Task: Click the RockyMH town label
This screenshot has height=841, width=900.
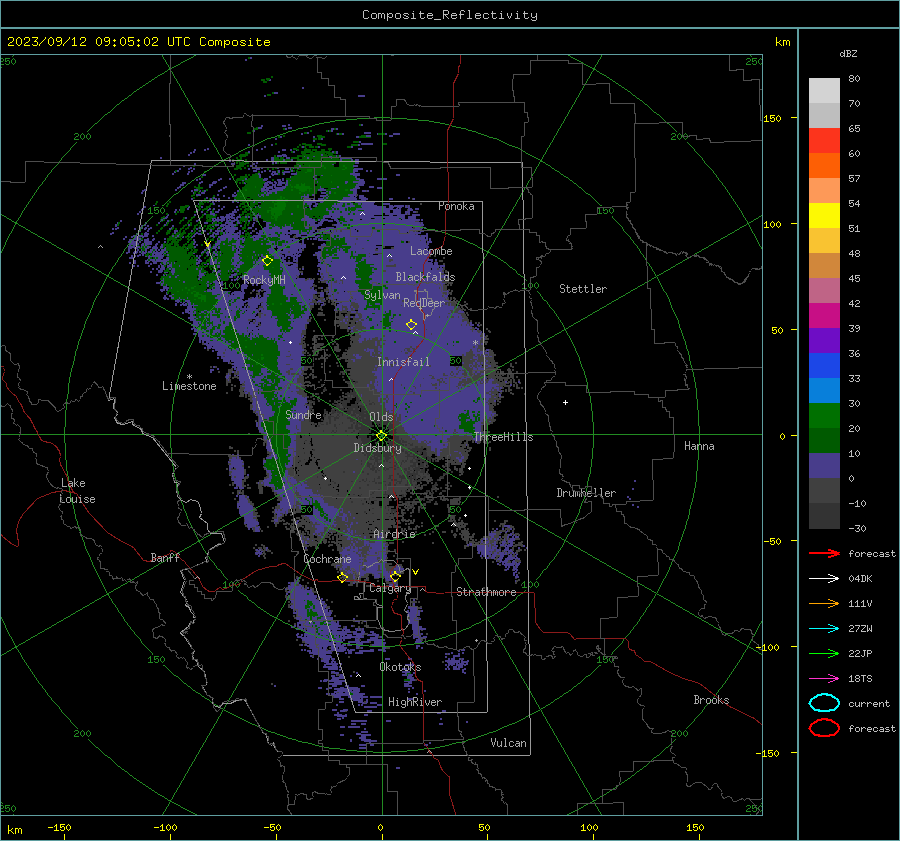Action: (x=264, y=280)
